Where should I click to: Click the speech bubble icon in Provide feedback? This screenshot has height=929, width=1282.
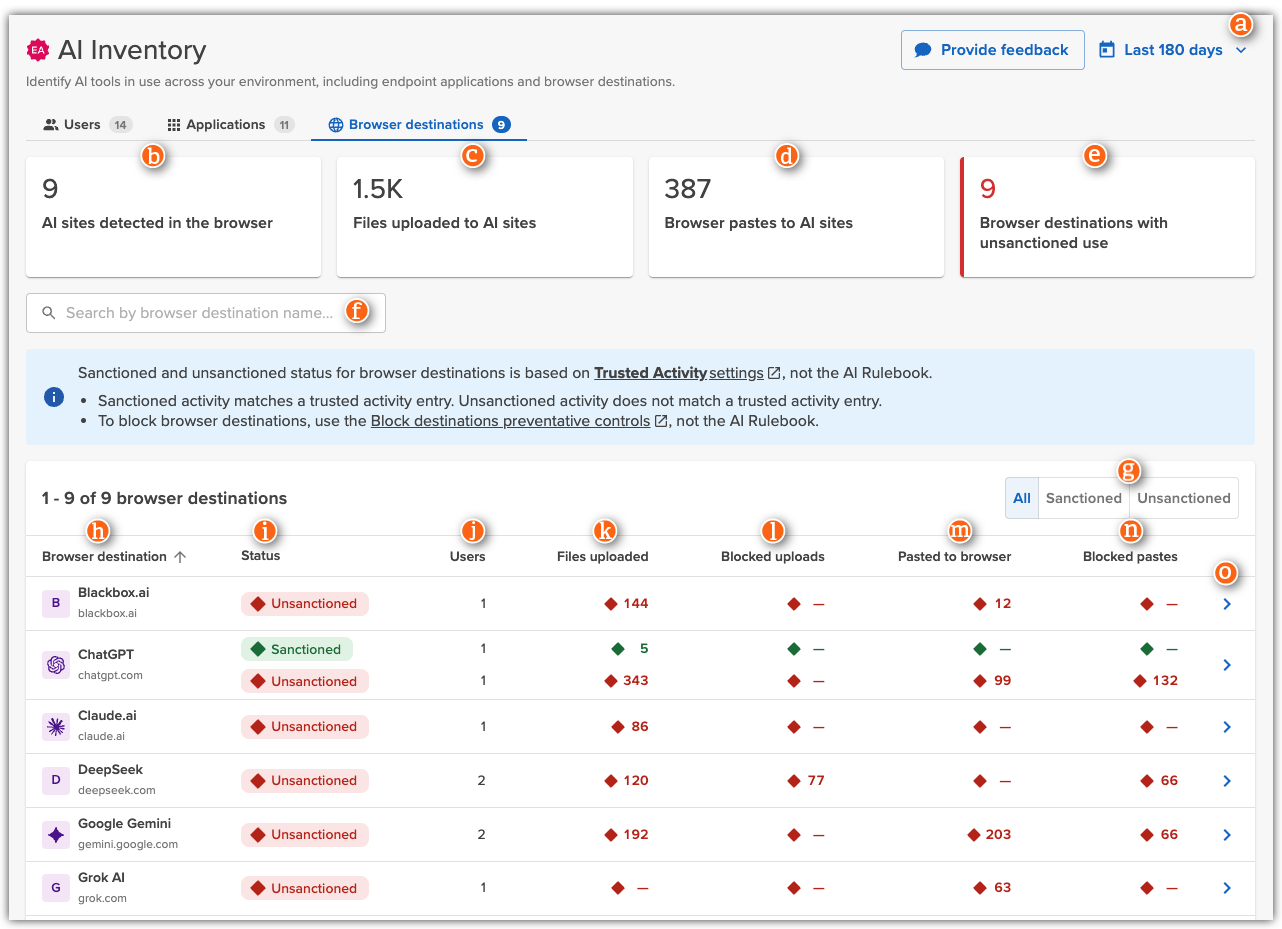(923, 50)
